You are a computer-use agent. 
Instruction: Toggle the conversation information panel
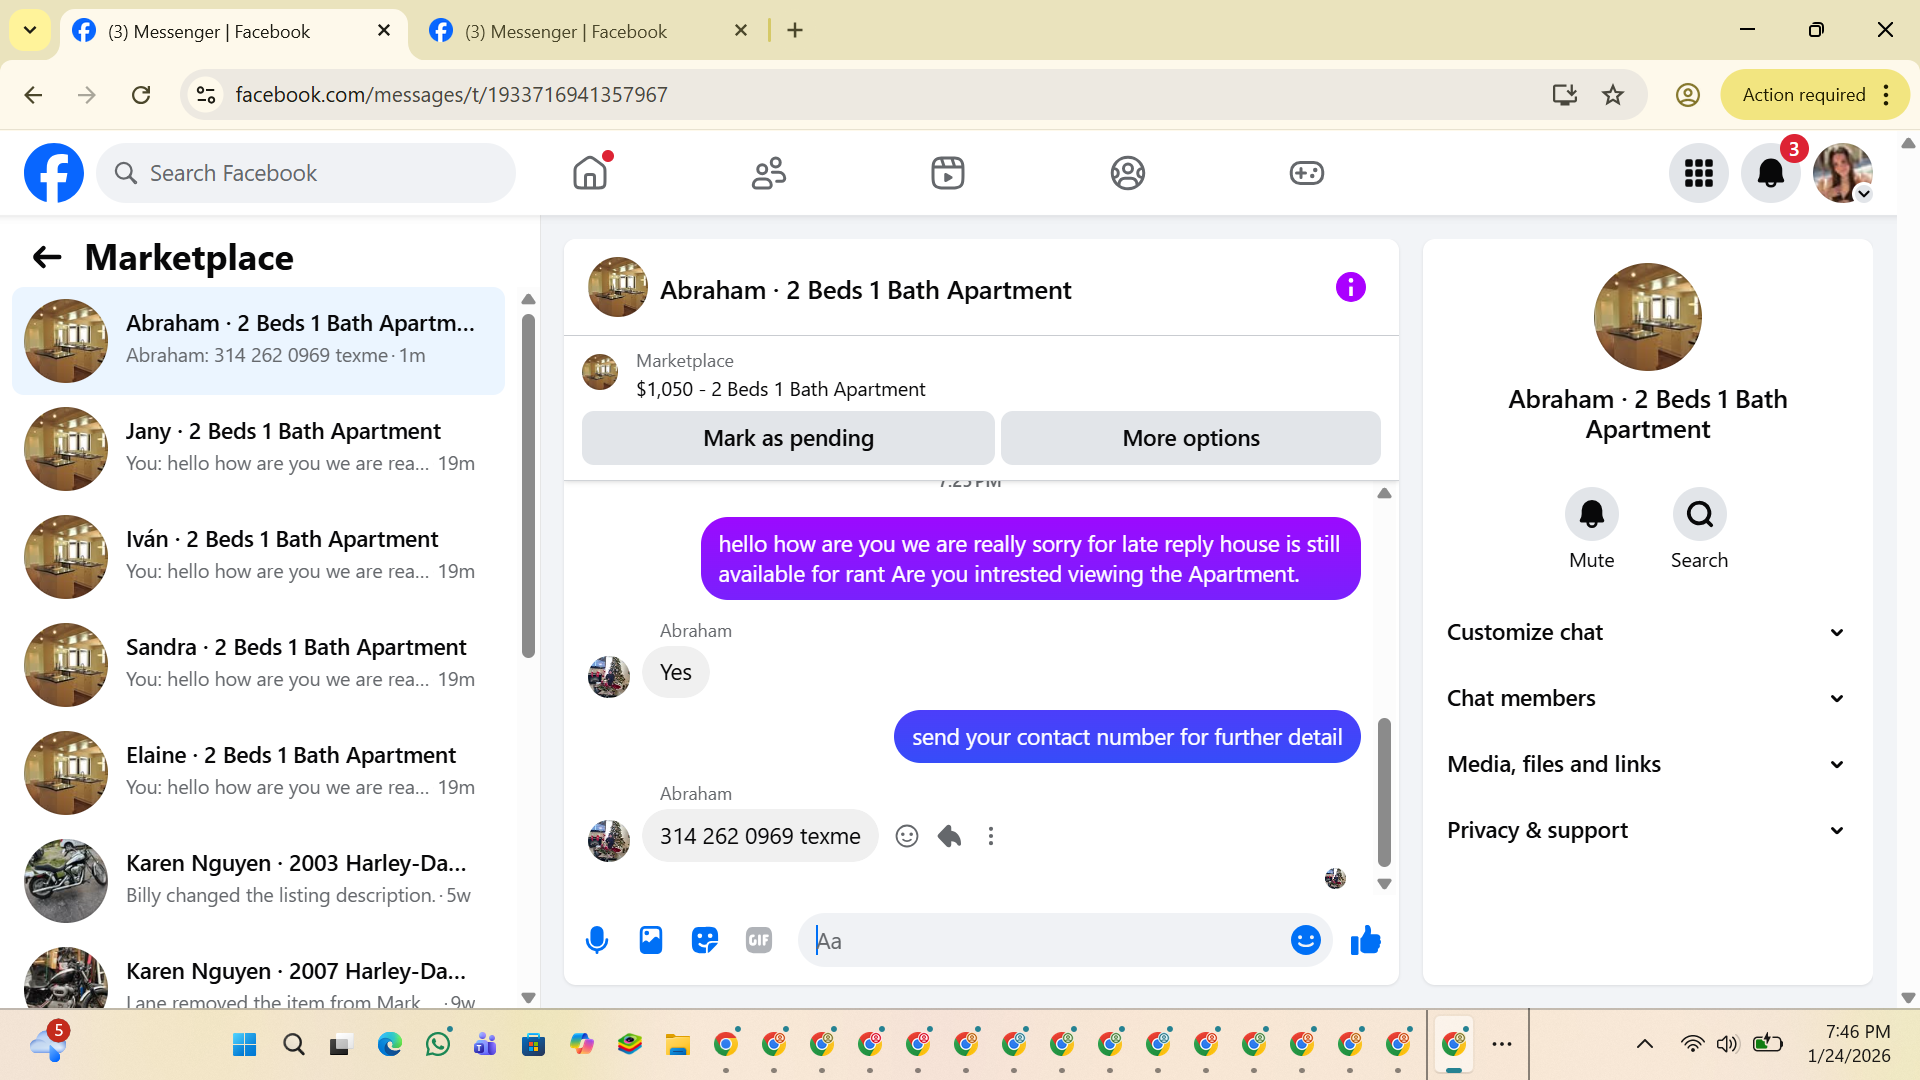1350,288
